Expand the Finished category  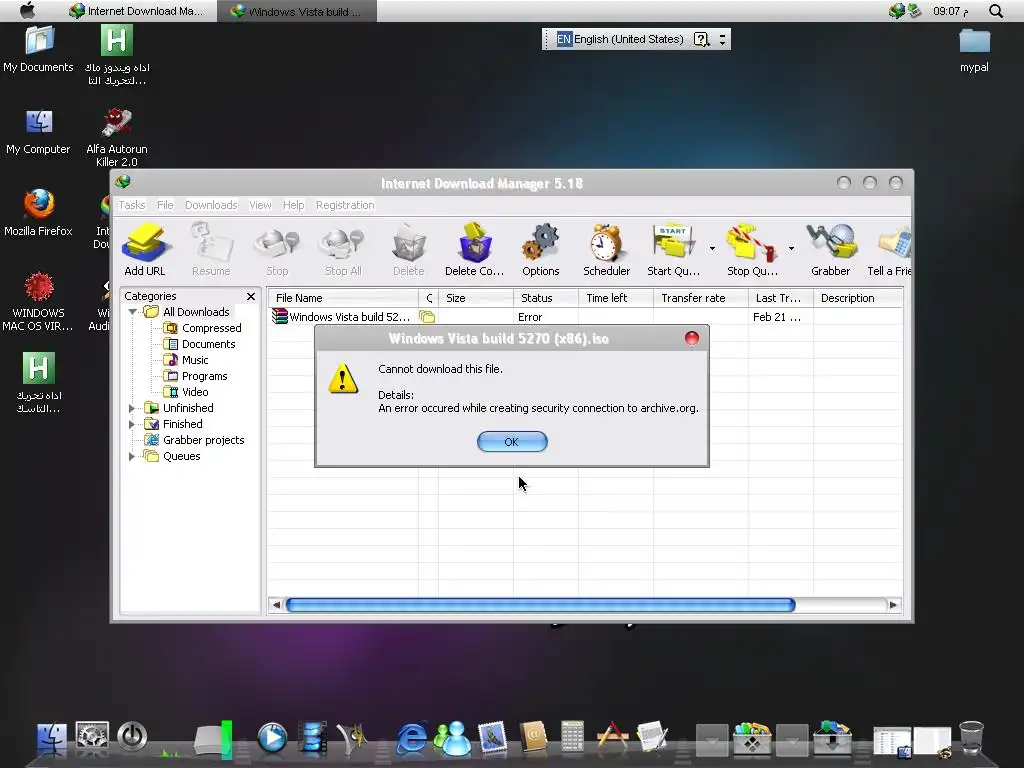click(132, 424)
